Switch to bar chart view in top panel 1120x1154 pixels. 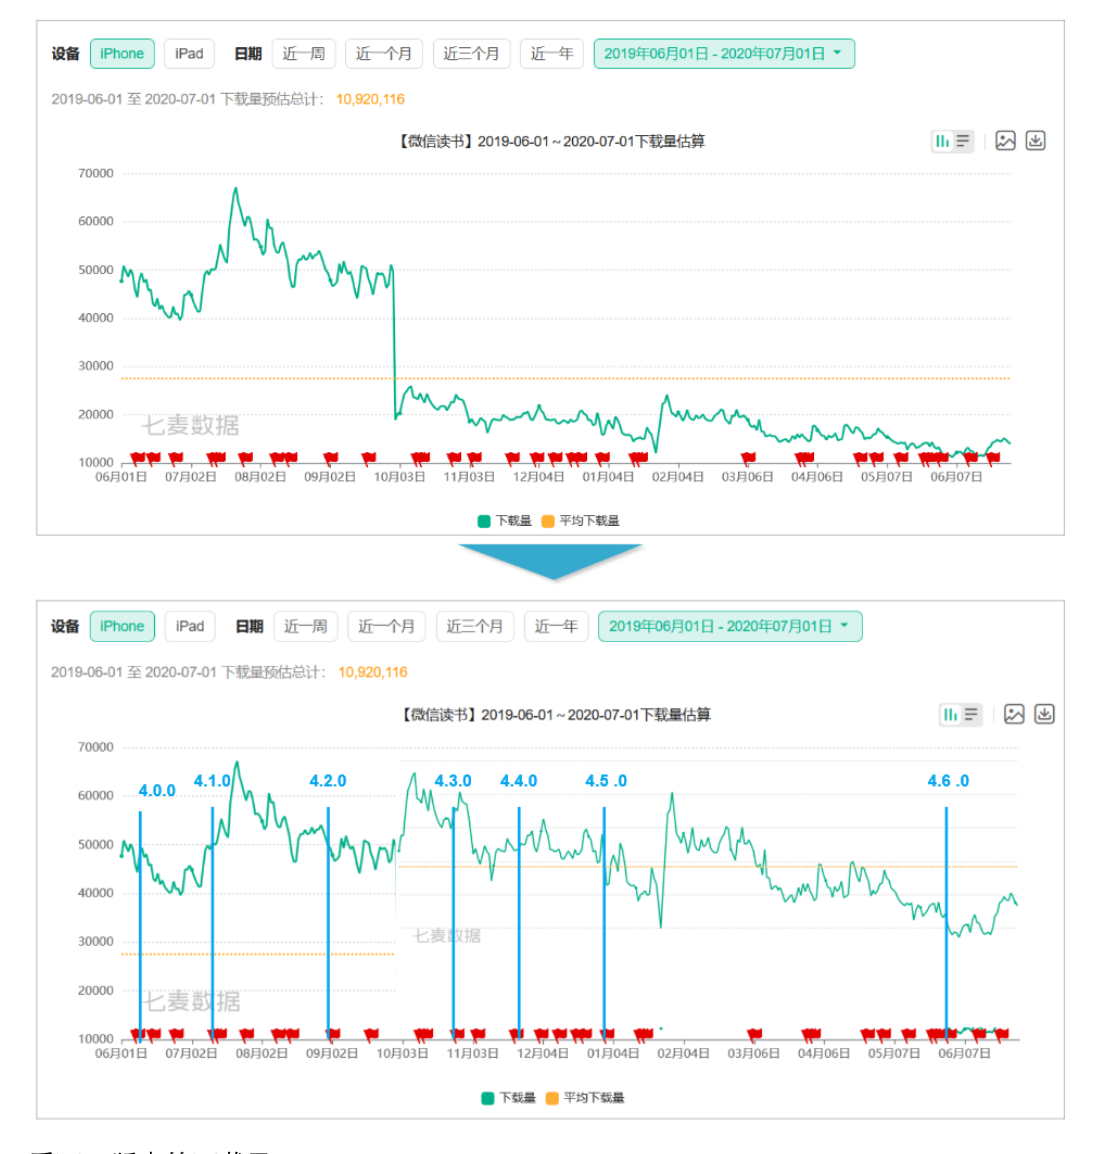pyautogui.click(x=943, y=141)
